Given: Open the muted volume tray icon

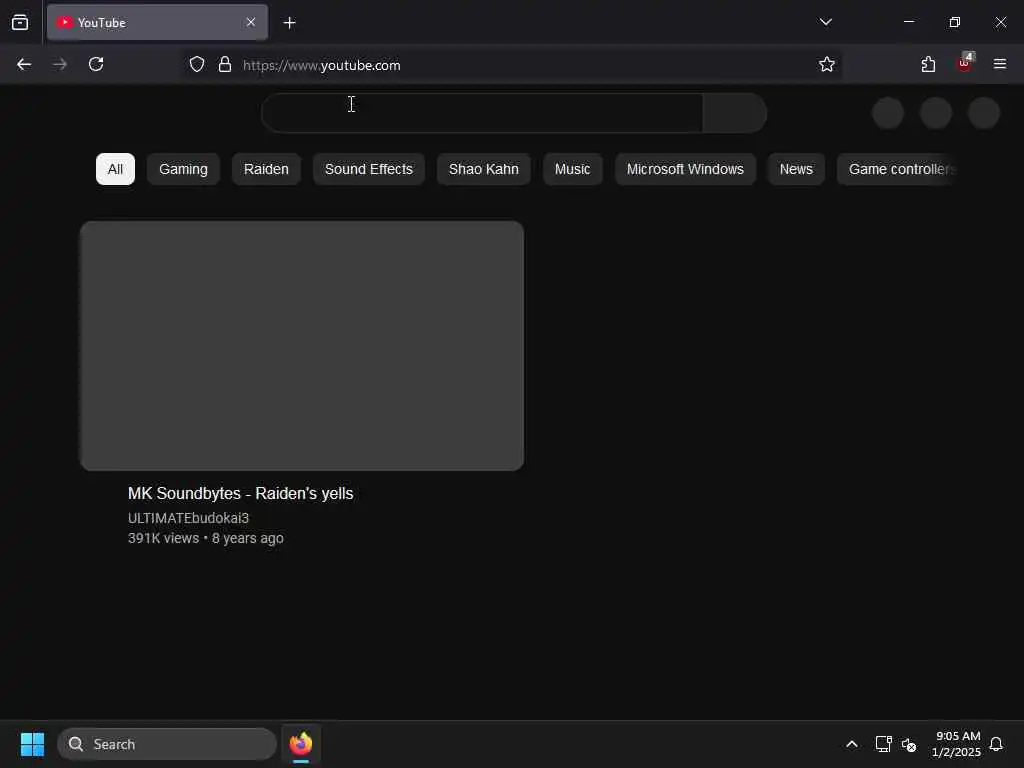Looking at the screenshot, I should (908, 744).
